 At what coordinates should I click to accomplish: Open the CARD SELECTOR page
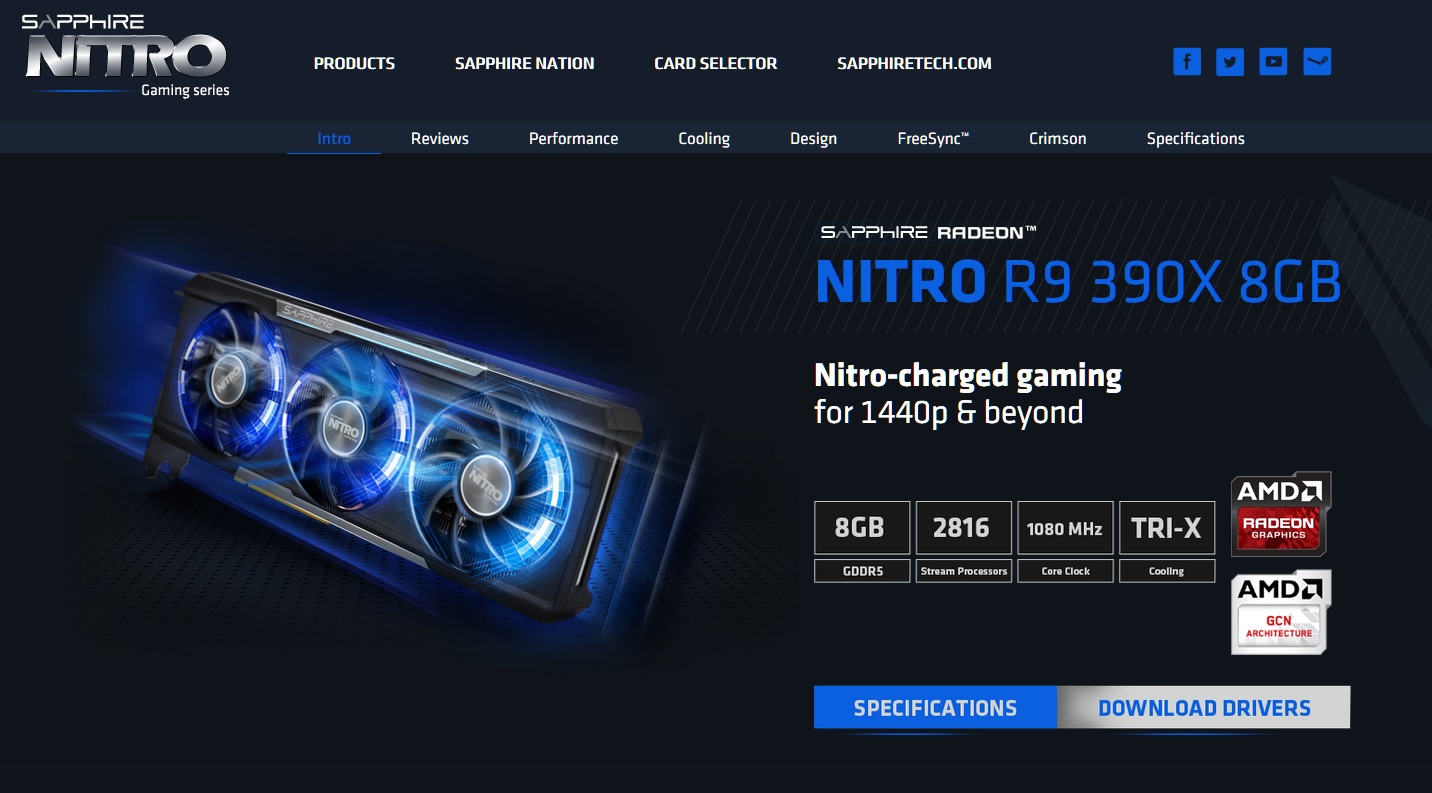(715, 63)
